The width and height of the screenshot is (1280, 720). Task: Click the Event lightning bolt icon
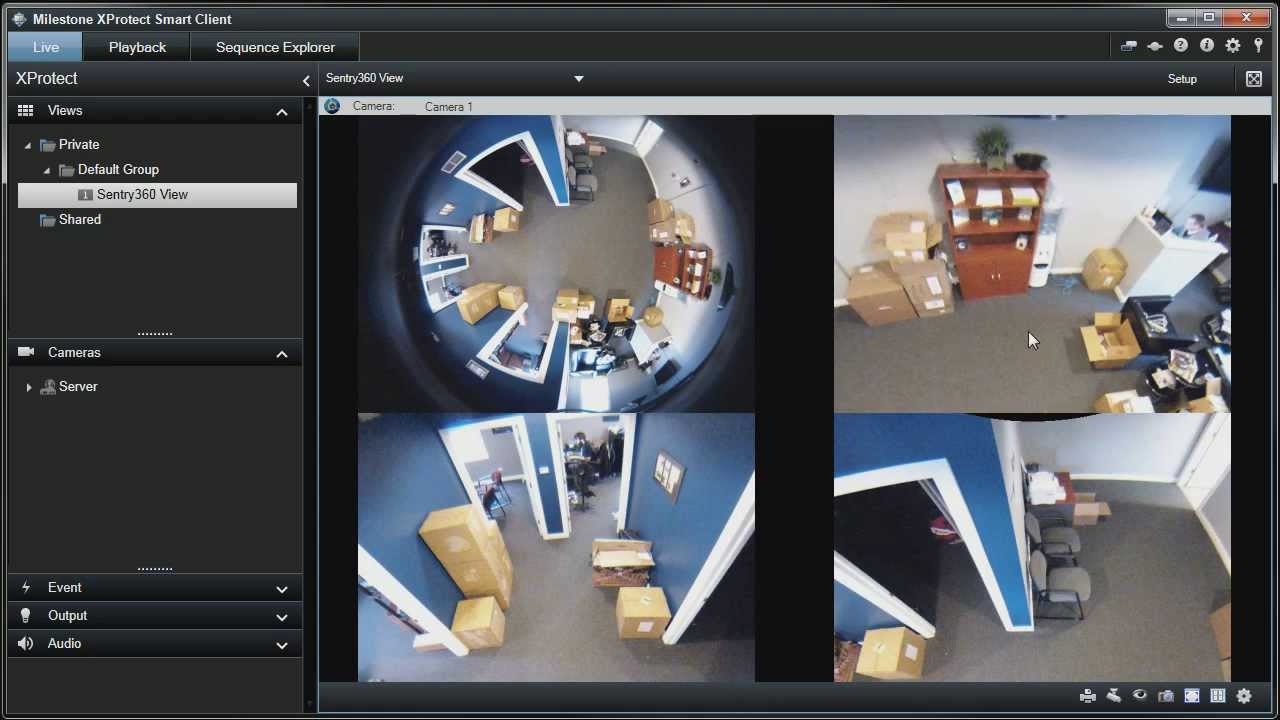[26, 588]
